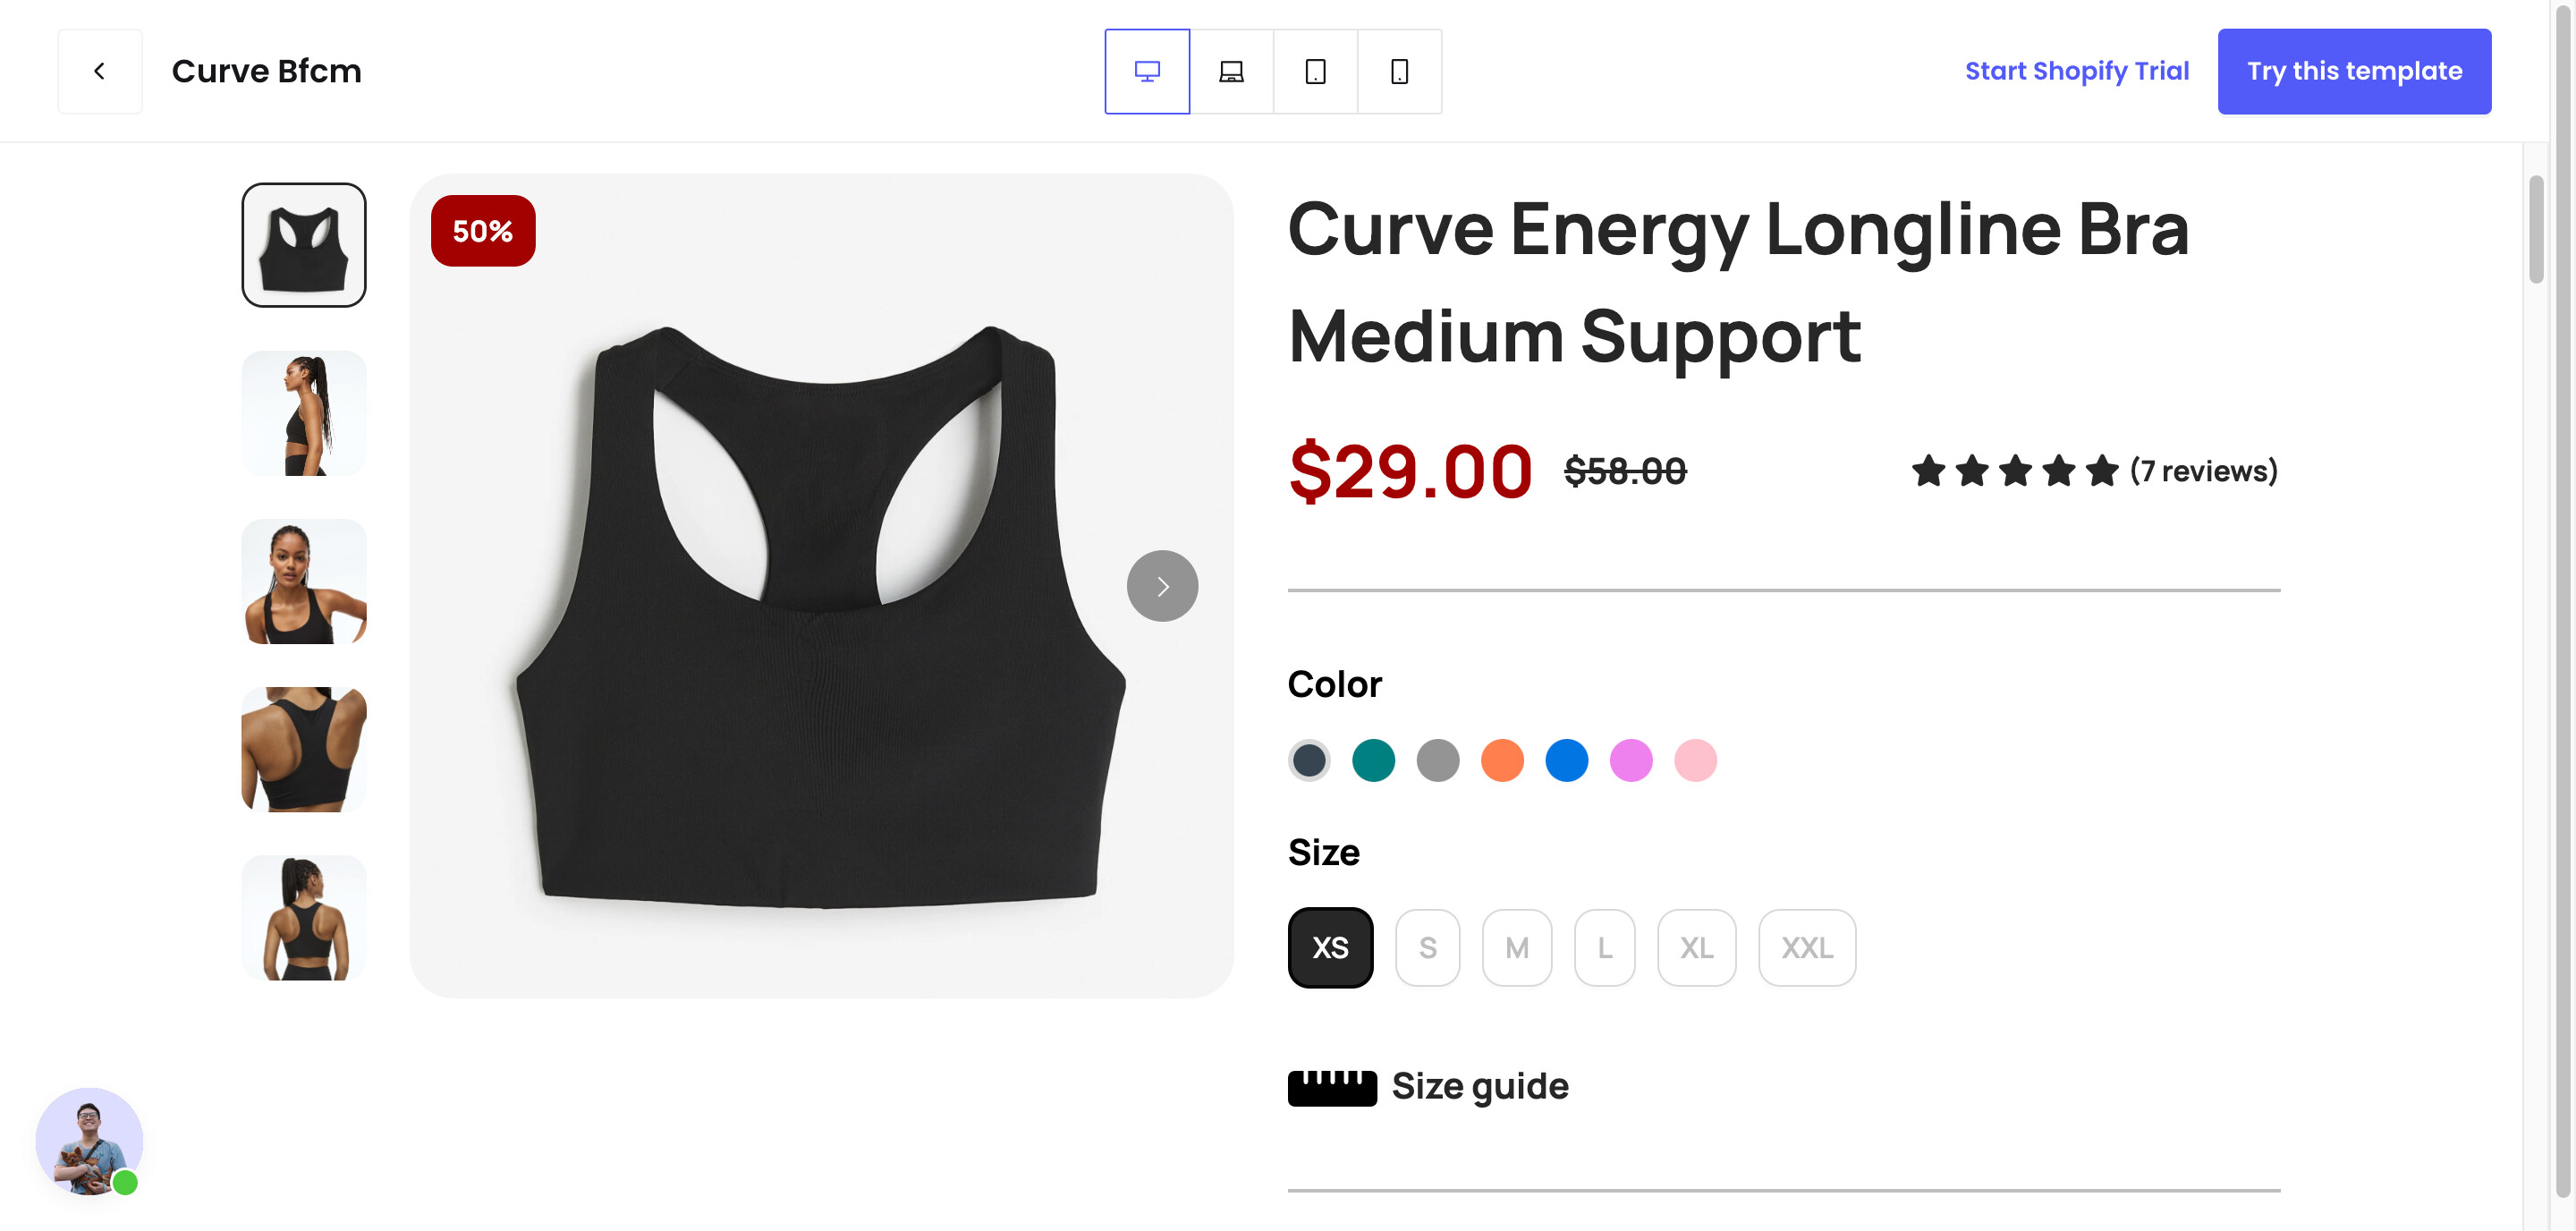Switch to desktop preview icon
Viewport: 2576px width, 1231px height.
pyautogui.click(x=1147, y=71)
